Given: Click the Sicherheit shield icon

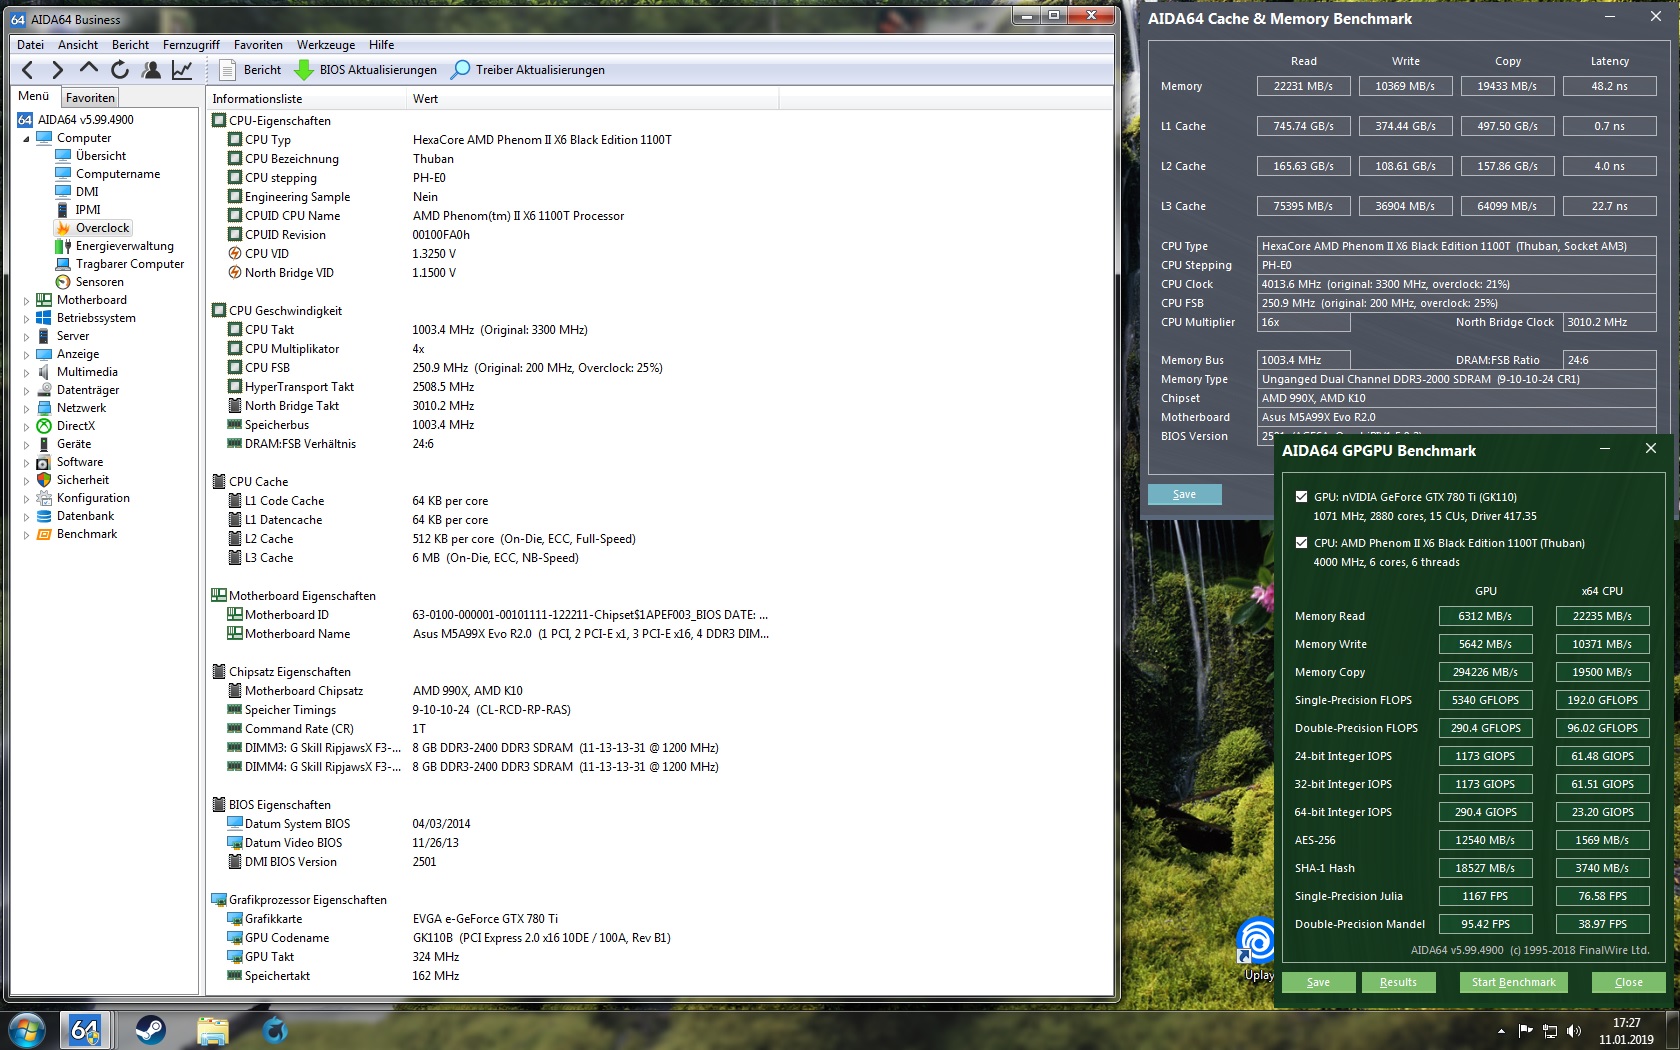Looking at the screenshot, I should point(44,480).
